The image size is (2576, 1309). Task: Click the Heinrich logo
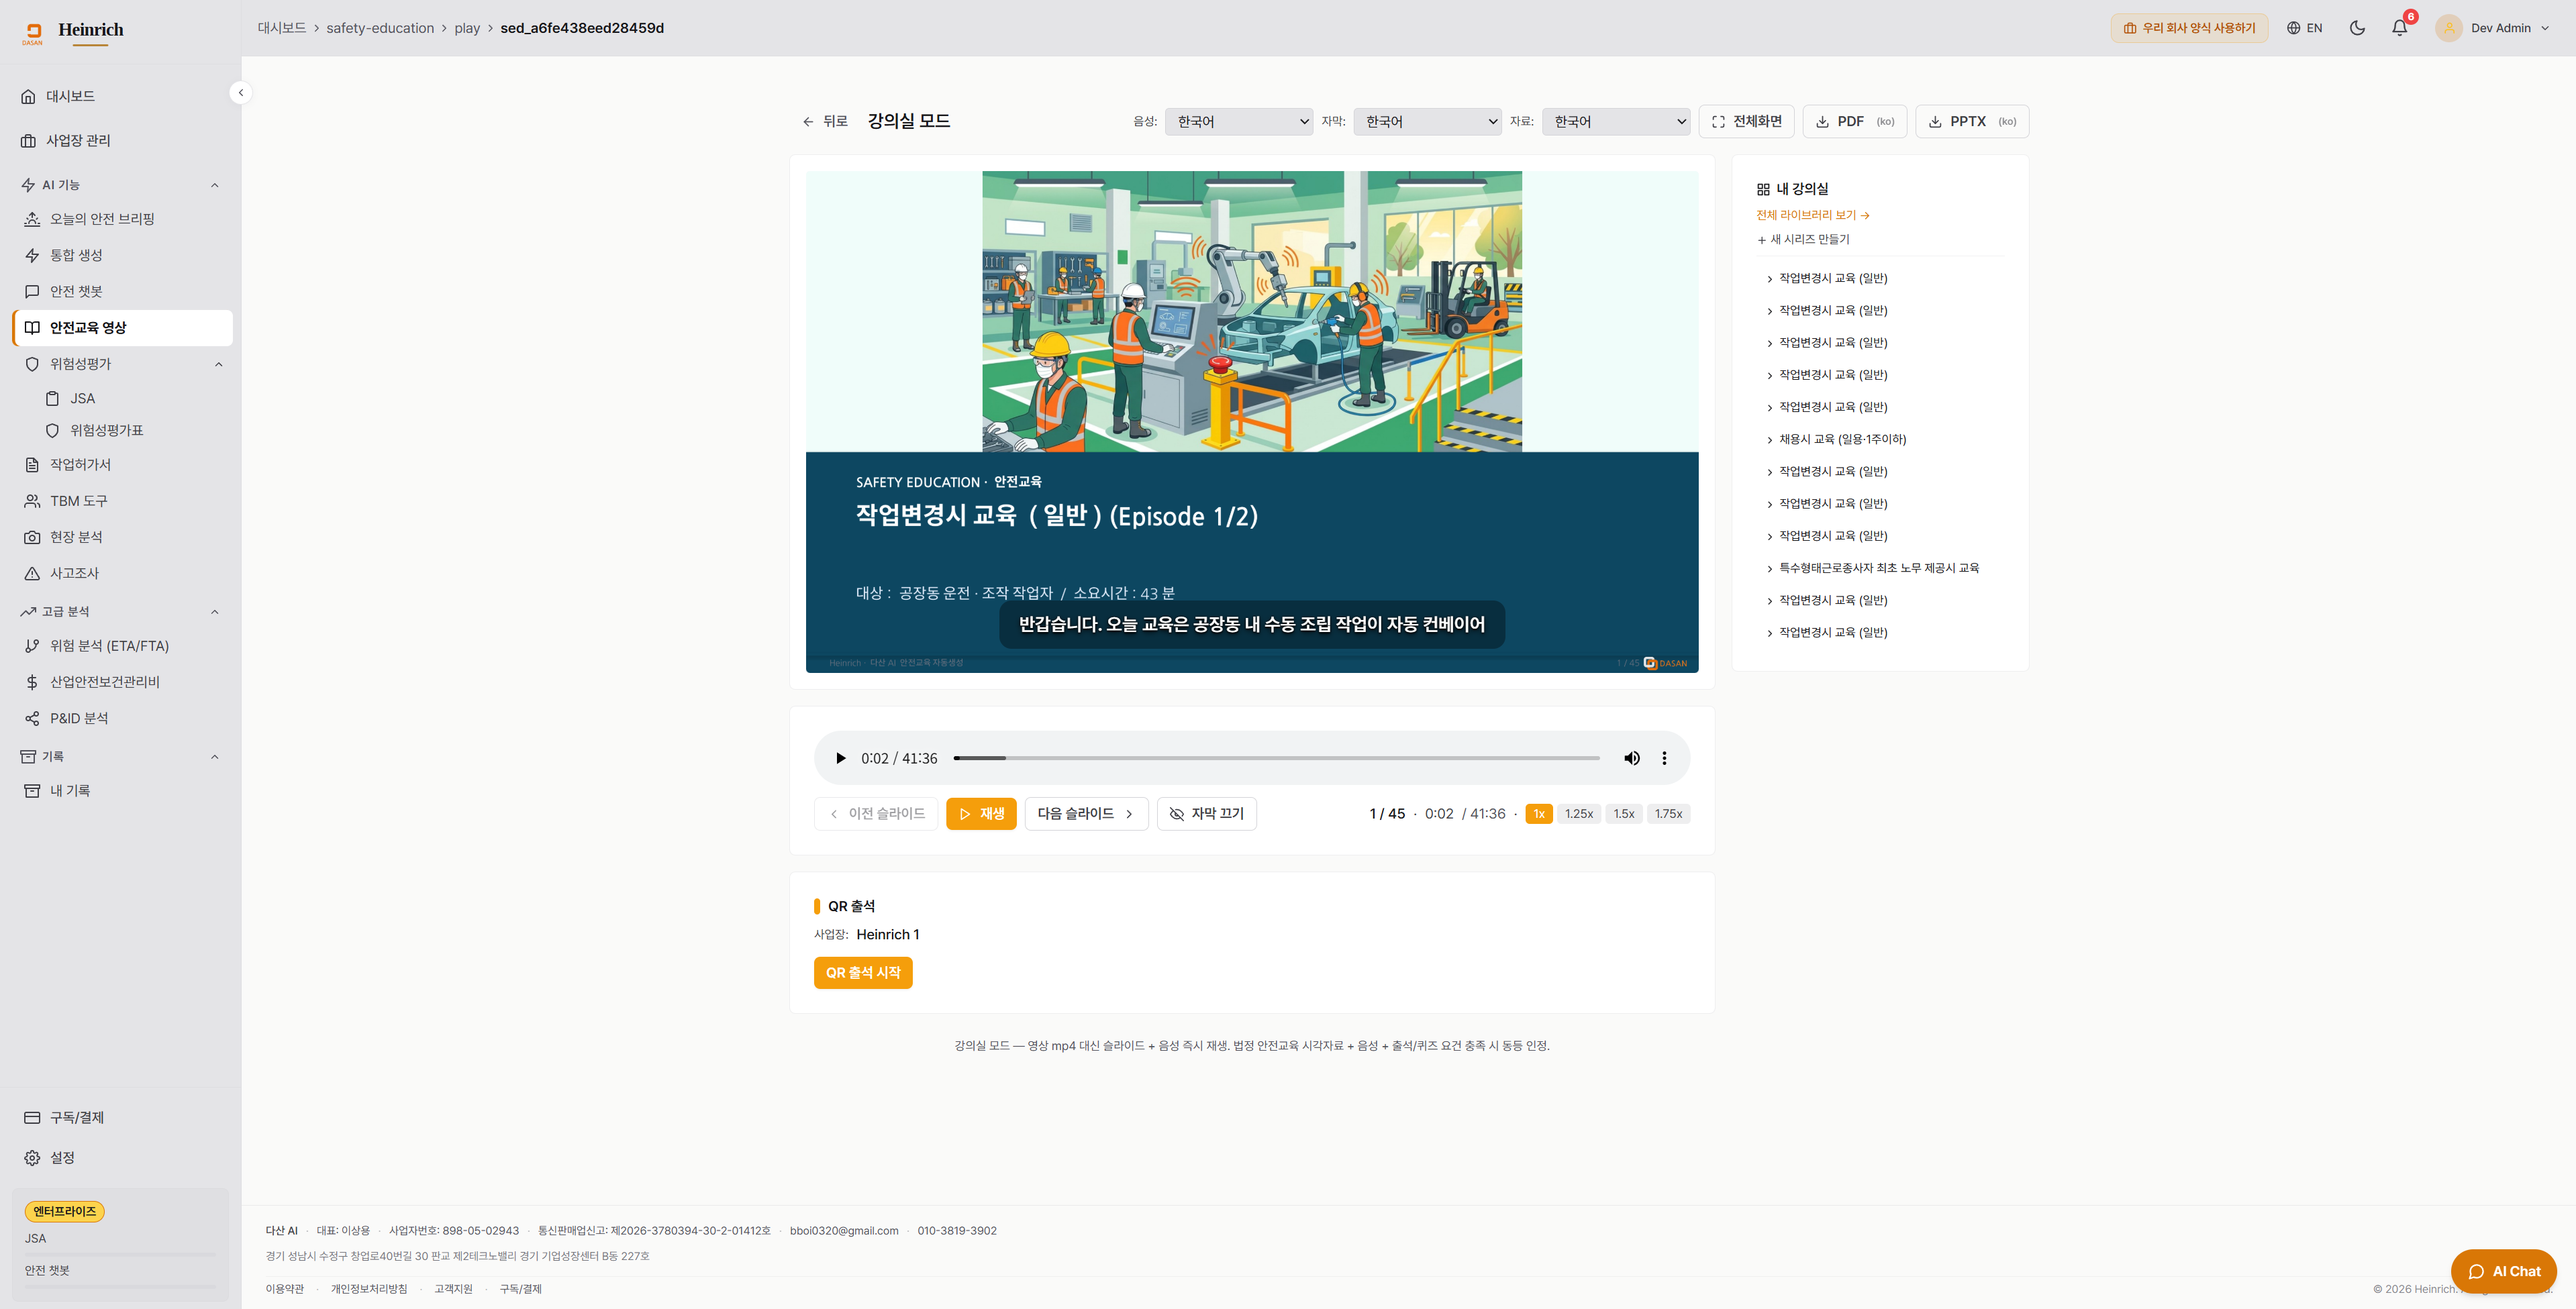73,32
